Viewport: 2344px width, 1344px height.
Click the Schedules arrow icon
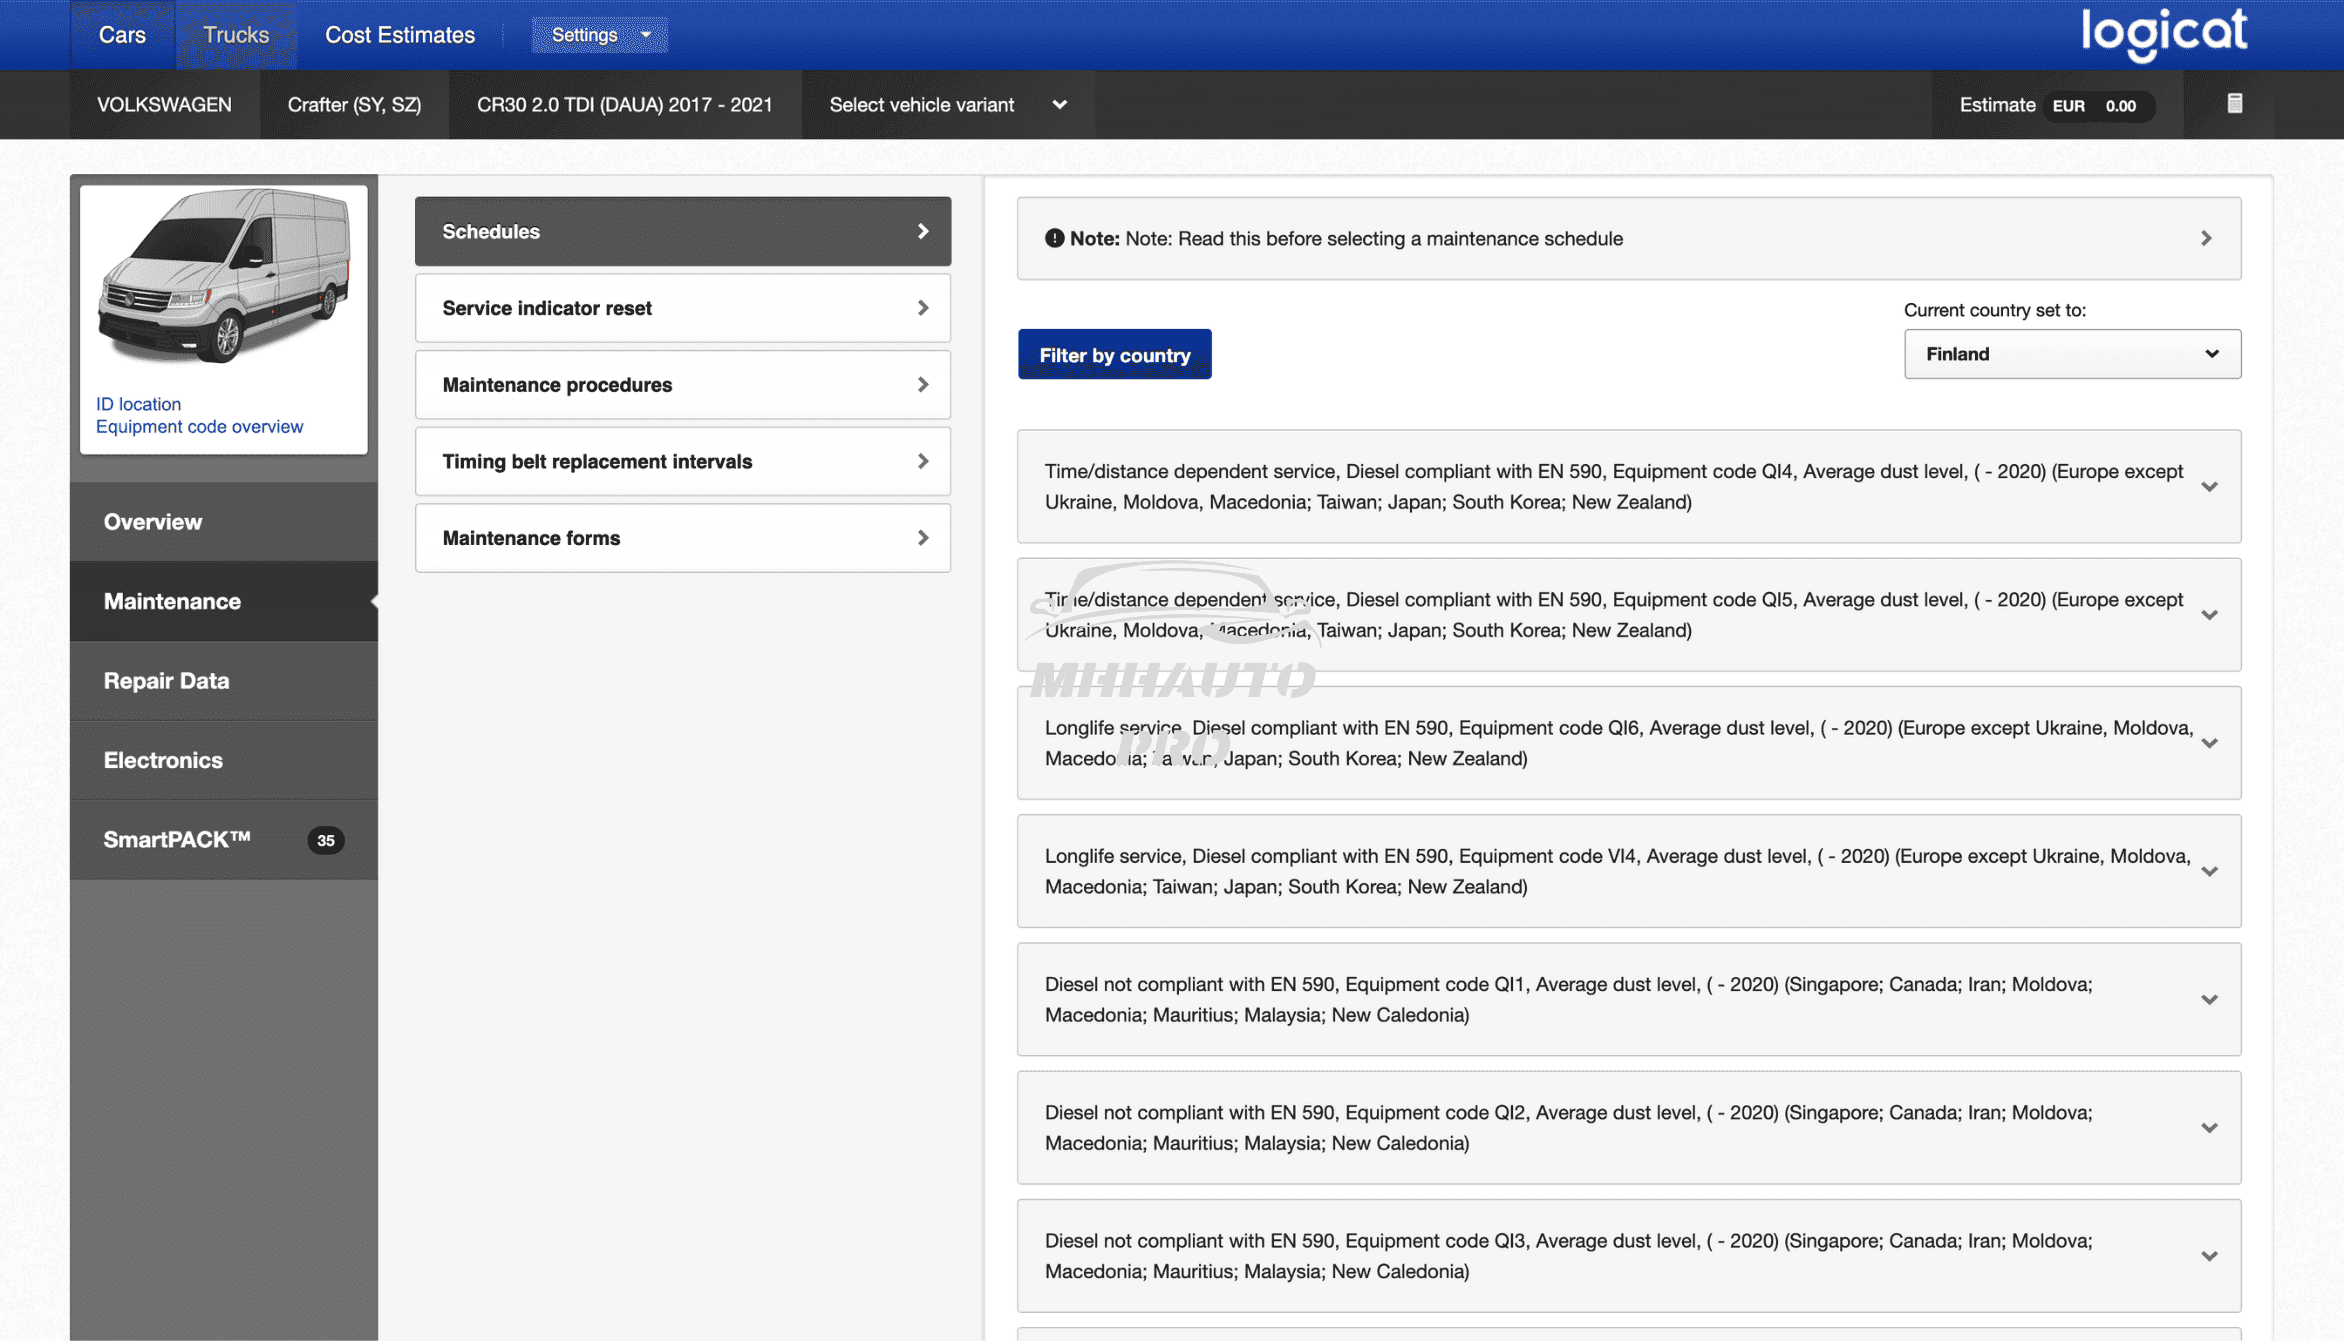coord(922,231)
